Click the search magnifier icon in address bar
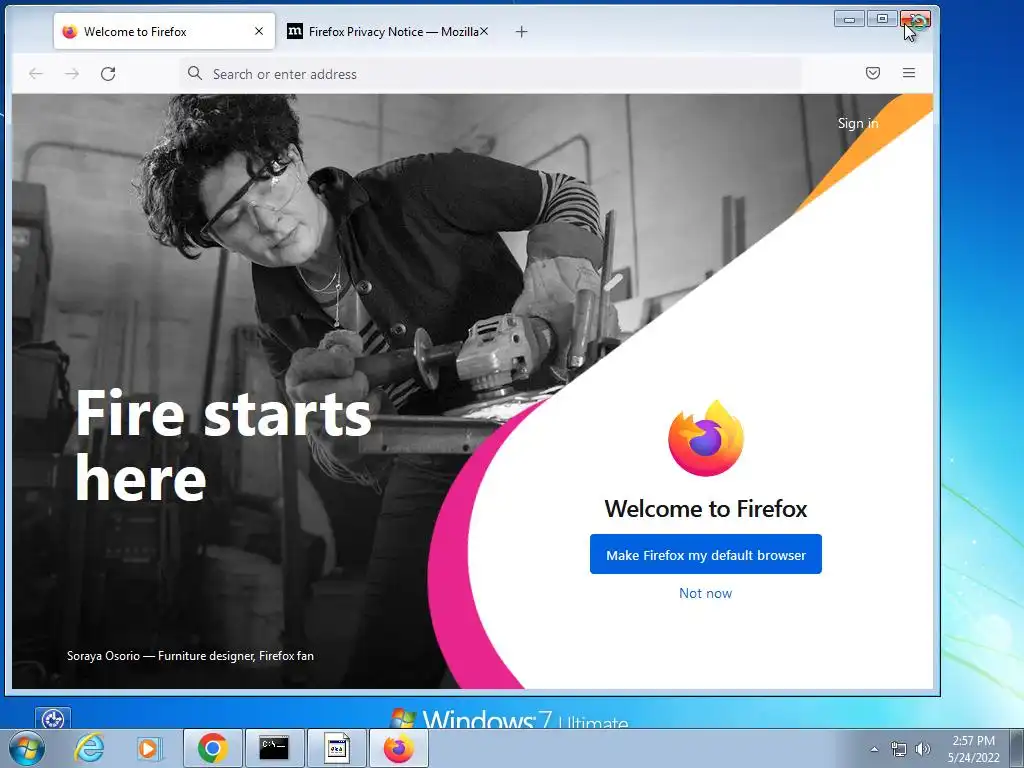This screenshot has height=768, width=1024. point(195,73)
